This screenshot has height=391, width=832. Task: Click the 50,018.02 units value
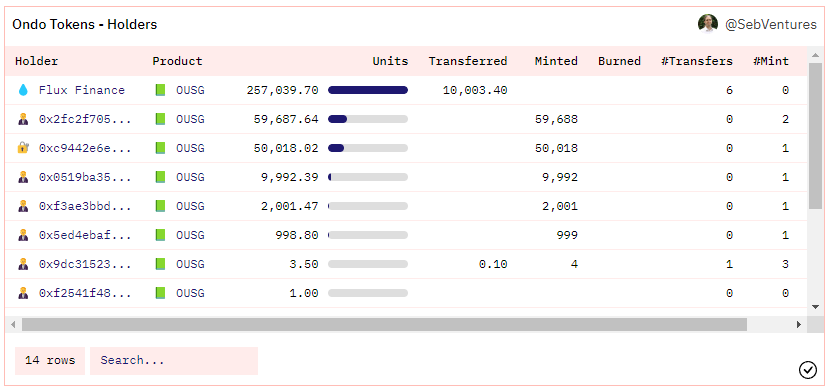286,148
